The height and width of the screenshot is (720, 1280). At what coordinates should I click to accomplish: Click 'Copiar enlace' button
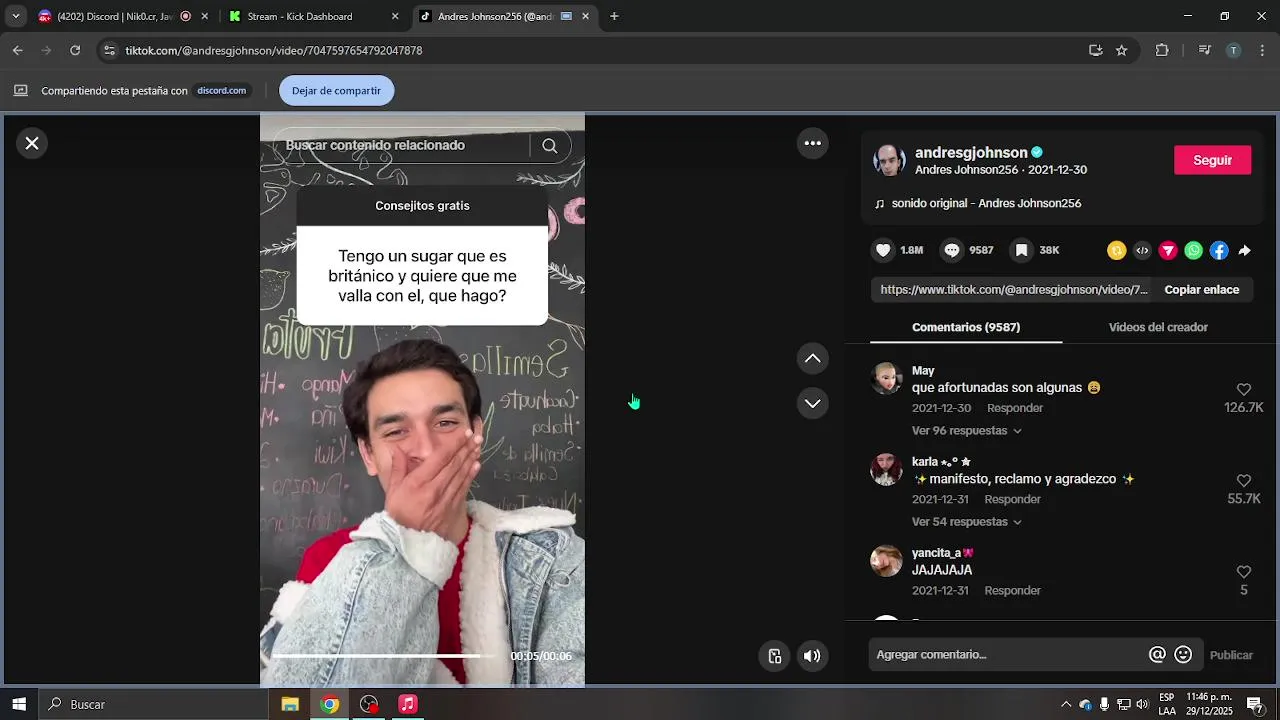1201,290
